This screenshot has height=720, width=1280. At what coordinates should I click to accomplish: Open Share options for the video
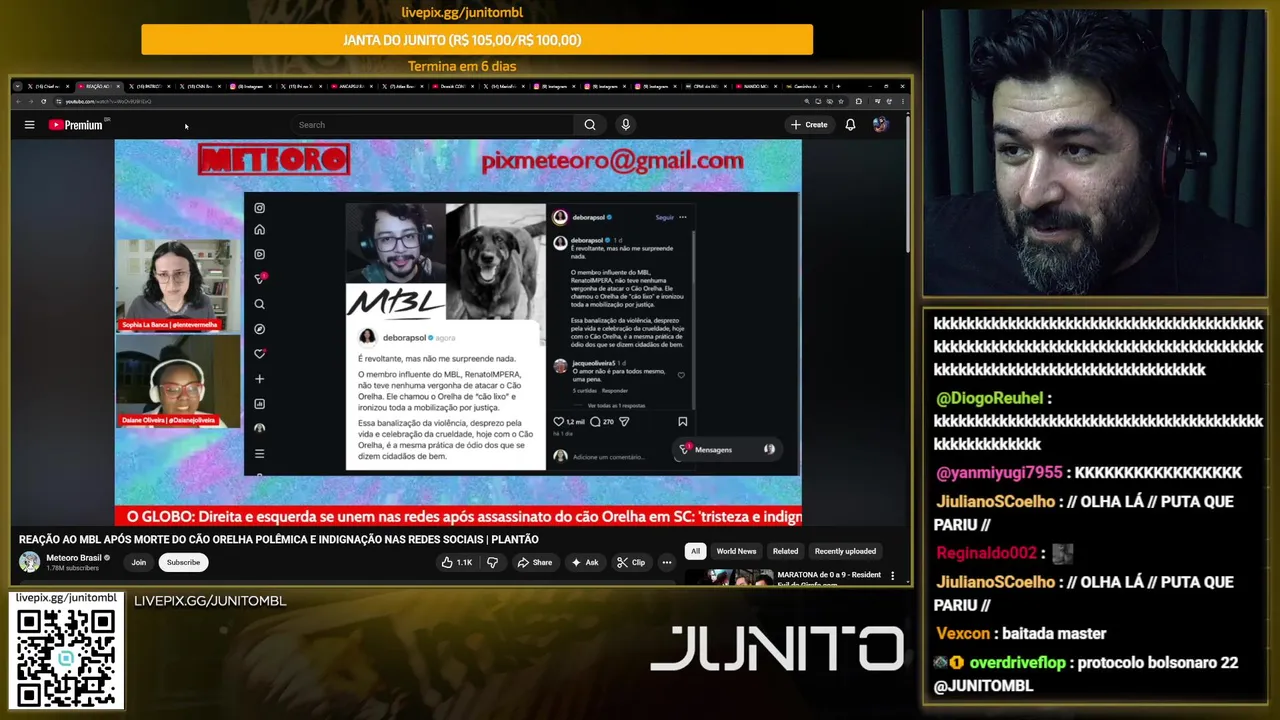(x=535, y=562)
